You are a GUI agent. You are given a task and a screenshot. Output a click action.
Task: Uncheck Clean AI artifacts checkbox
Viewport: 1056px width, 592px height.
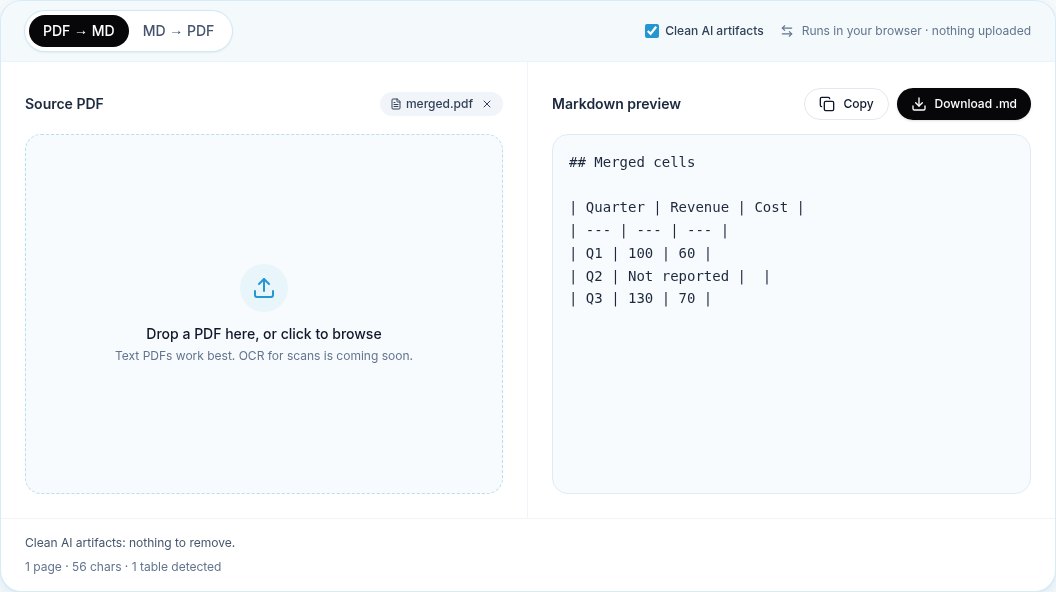click(651, 31)
